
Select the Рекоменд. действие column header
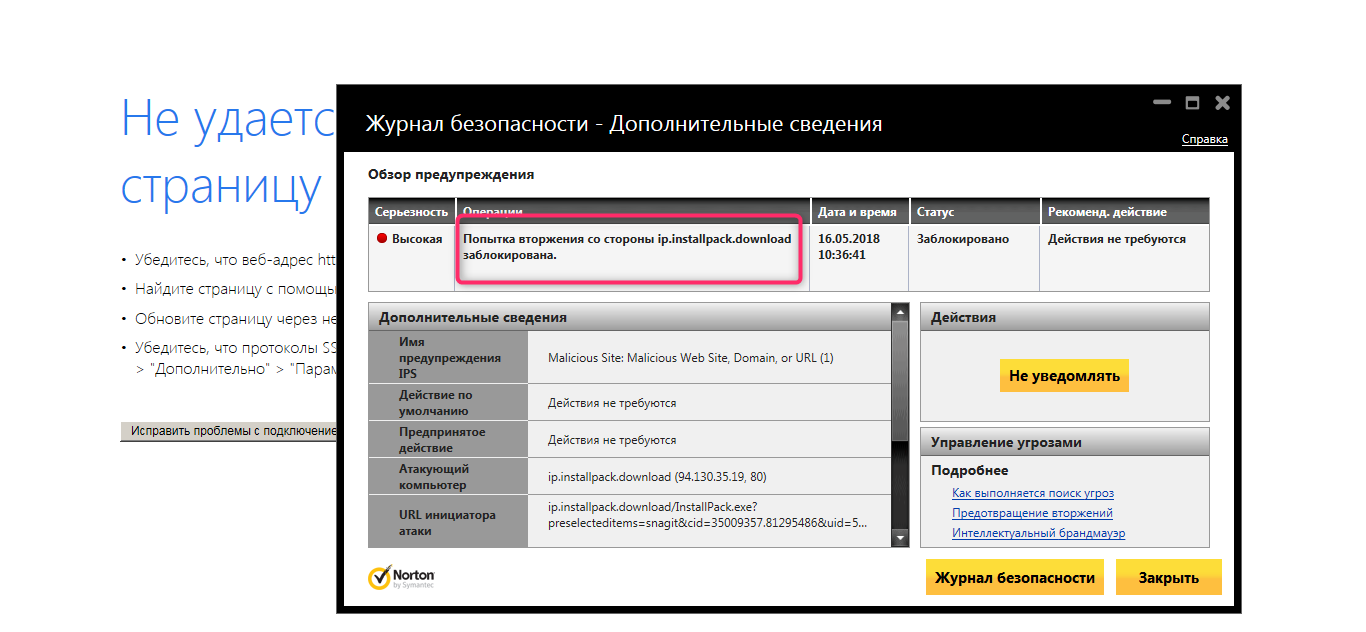pos(1125,212)
